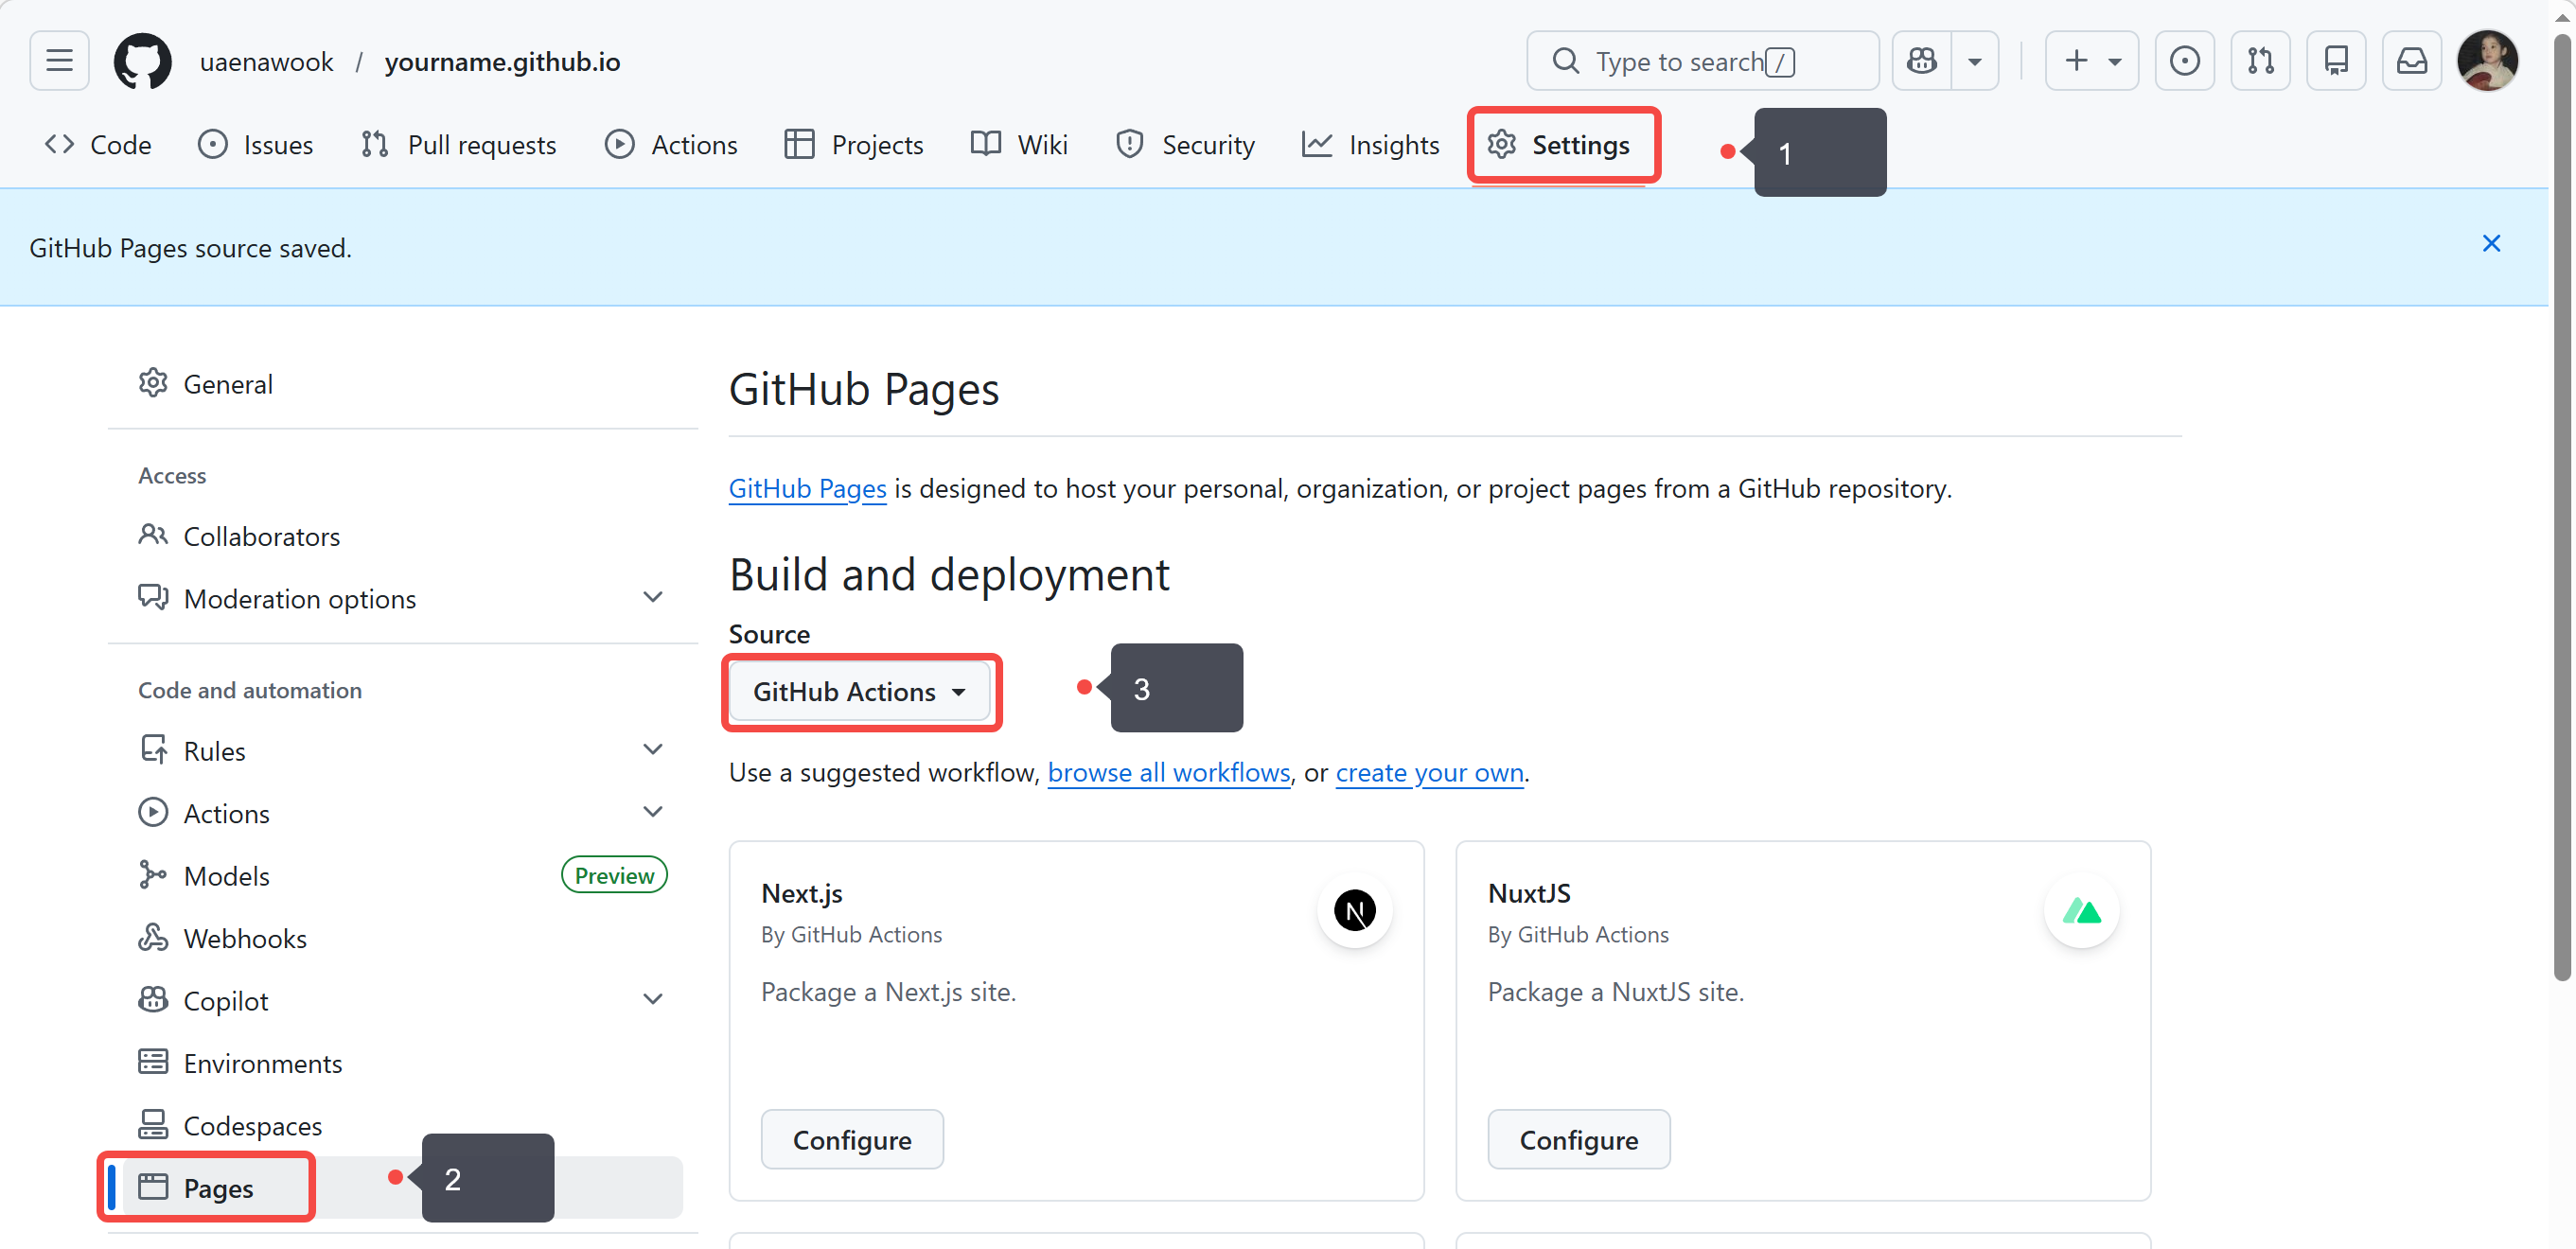The width and height of the screenshot is (2576, 1249).
Task: Click the GitHub Octocat logo
Action: point(142,61)
